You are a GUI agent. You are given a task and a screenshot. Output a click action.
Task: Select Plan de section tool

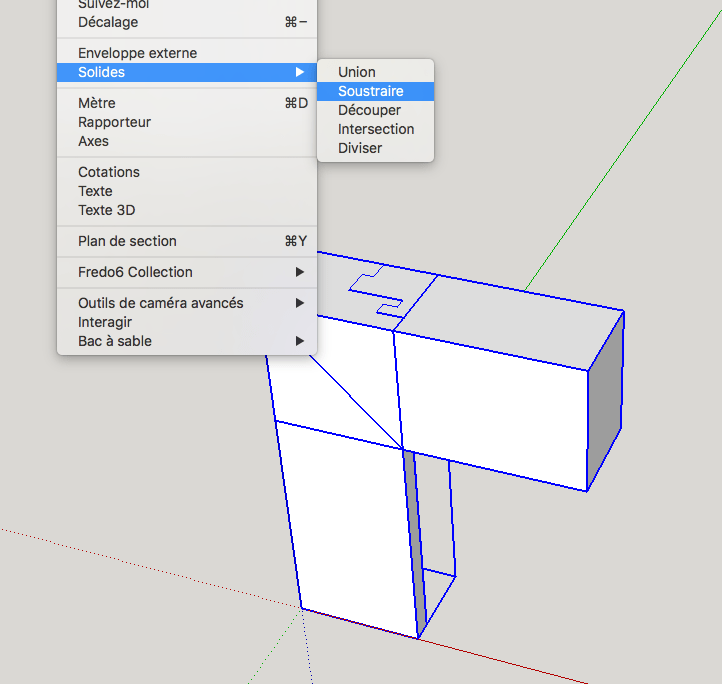[x=187, y=241]
